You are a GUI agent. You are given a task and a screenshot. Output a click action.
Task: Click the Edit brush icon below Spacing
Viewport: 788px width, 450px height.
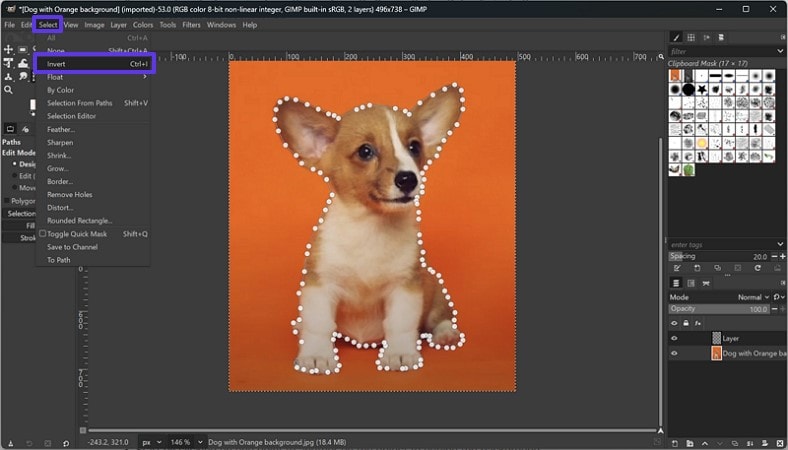[x=677, y=268]
